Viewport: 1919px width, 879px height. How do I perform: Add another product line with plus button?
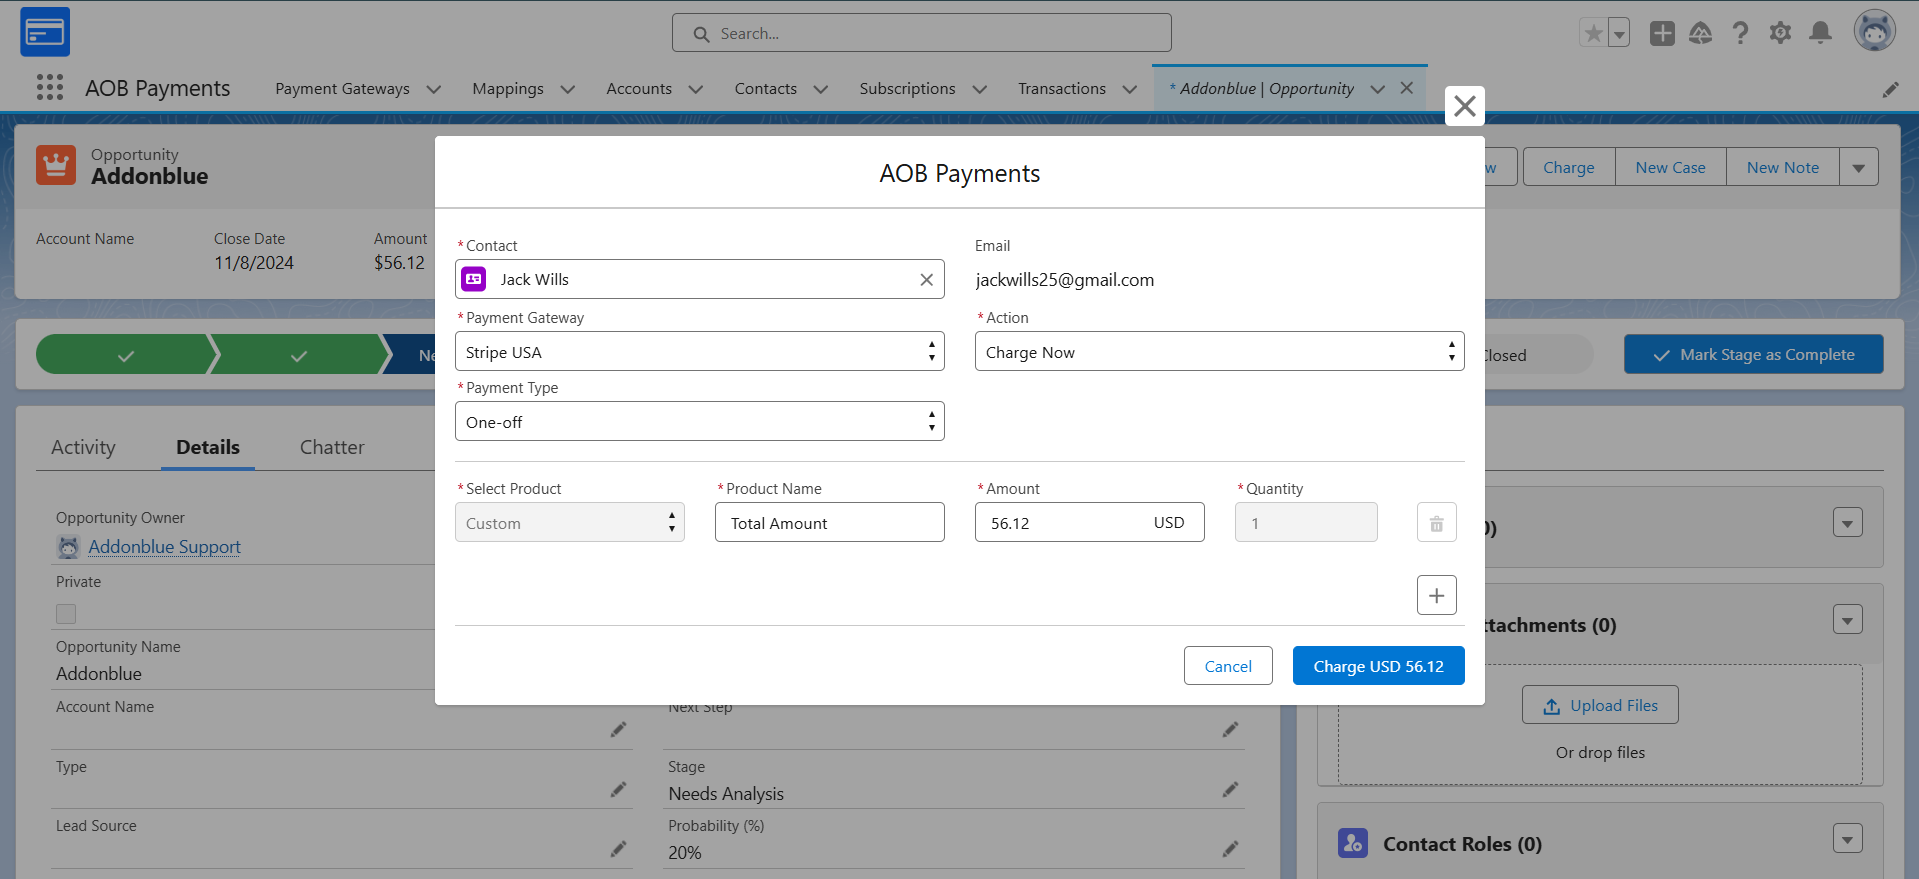pos(1436,595)
